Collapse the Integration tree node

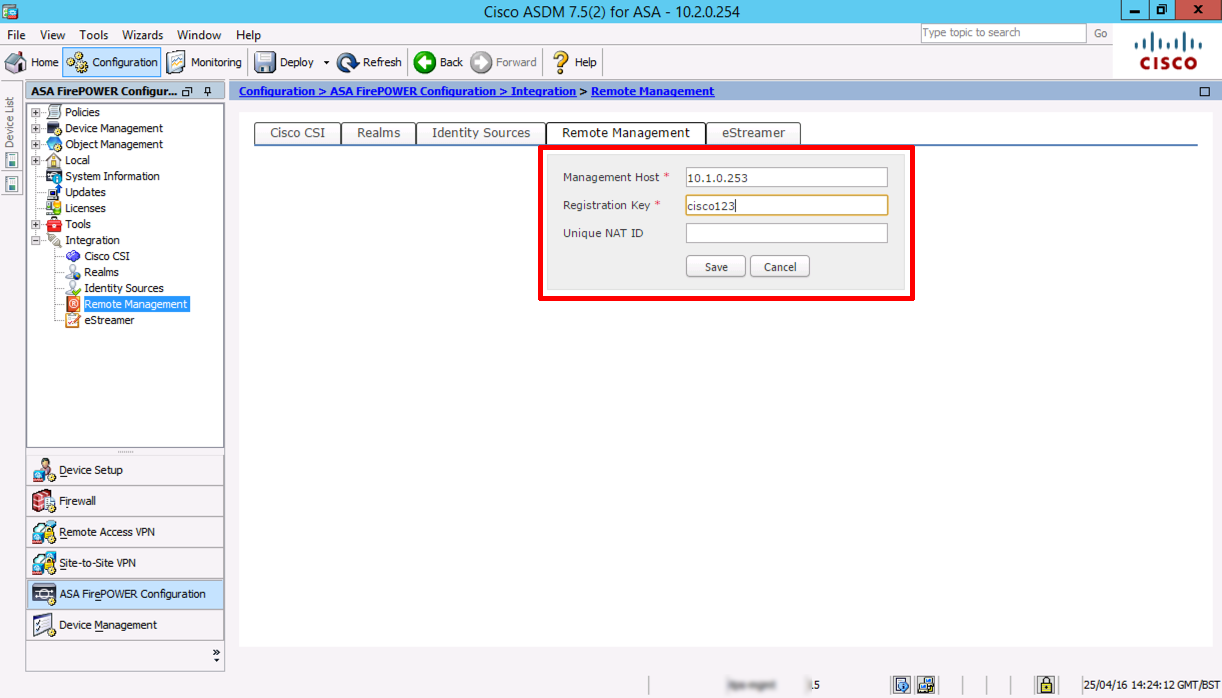(x=36, y=240)
